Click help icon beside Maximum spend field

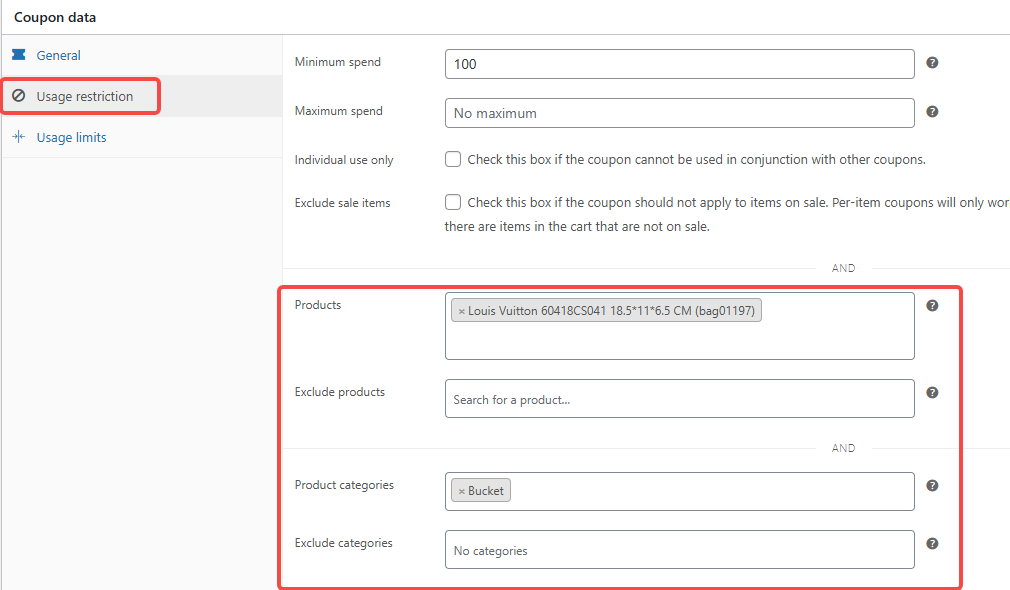(x=932, y=112)
